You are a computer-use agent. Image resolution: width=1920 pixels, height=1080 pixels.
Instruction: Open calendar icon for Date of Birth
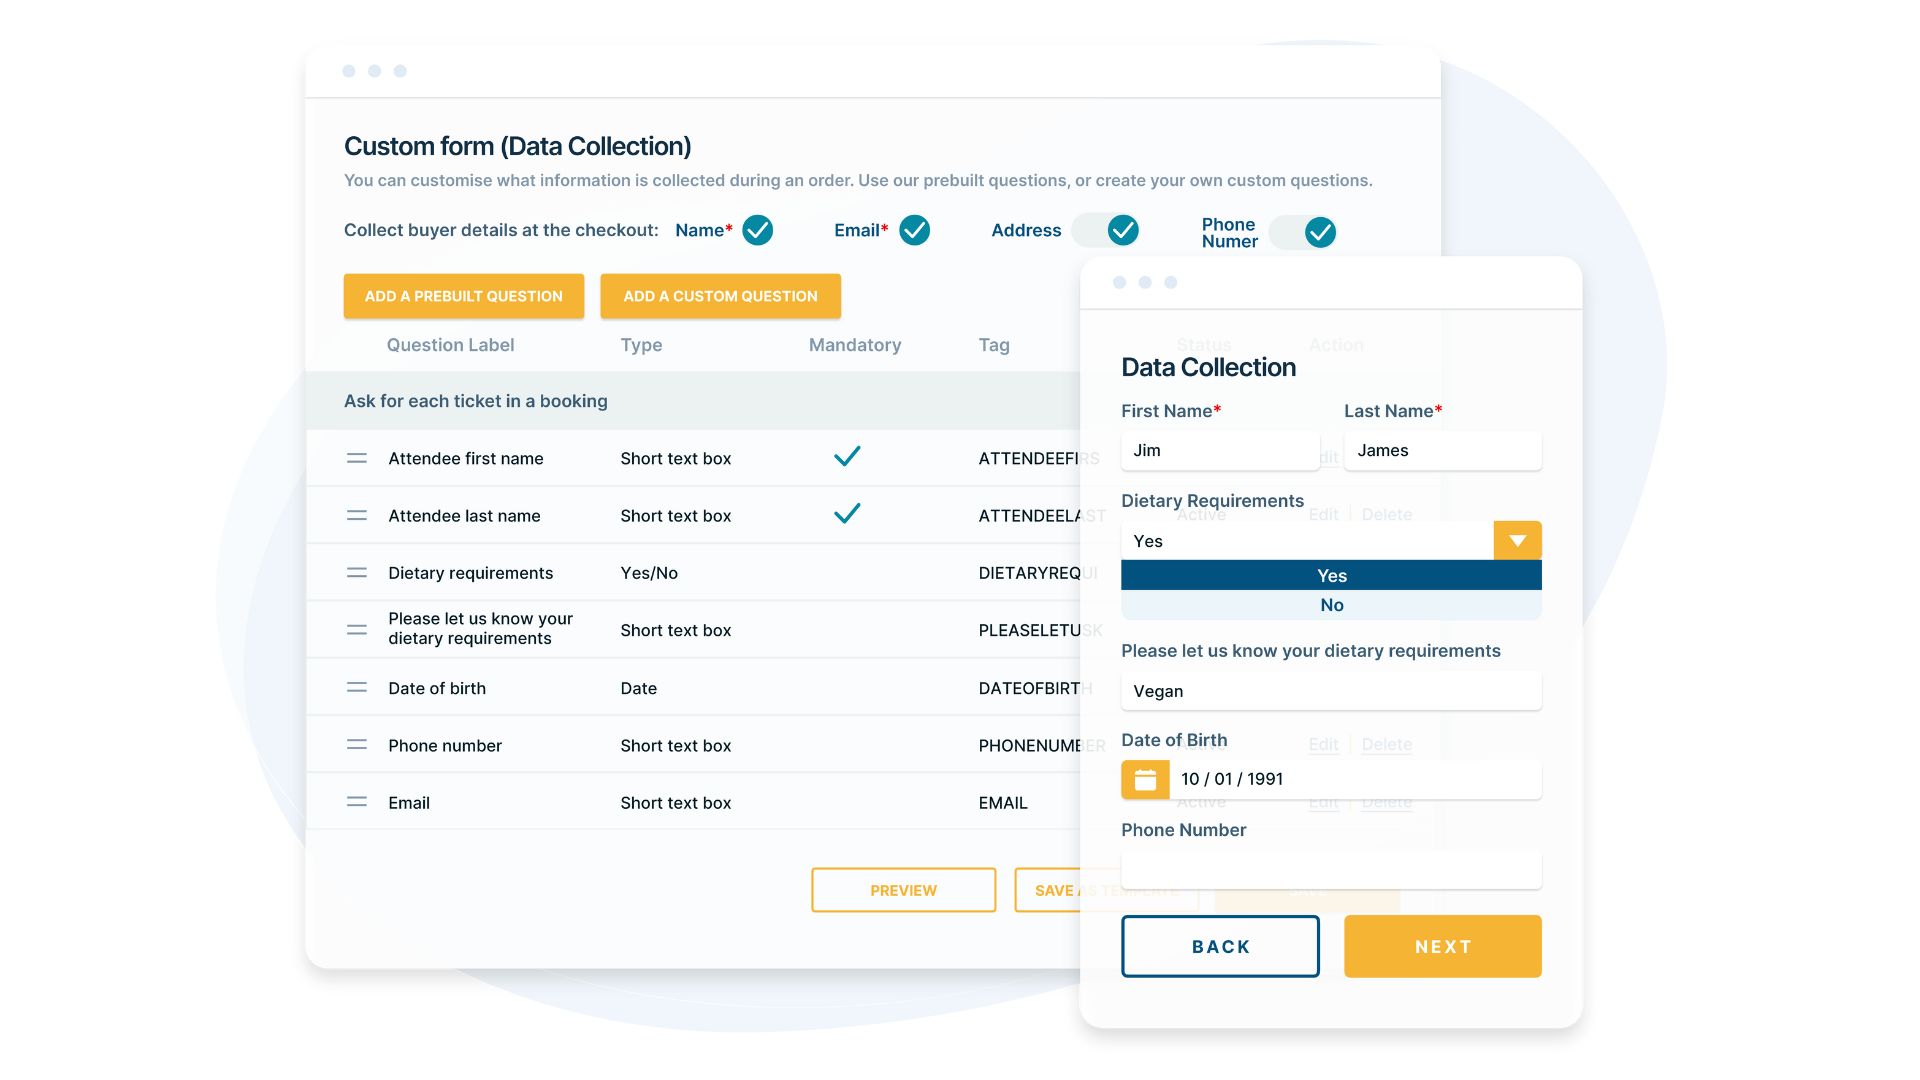(x=1145, y=780)
